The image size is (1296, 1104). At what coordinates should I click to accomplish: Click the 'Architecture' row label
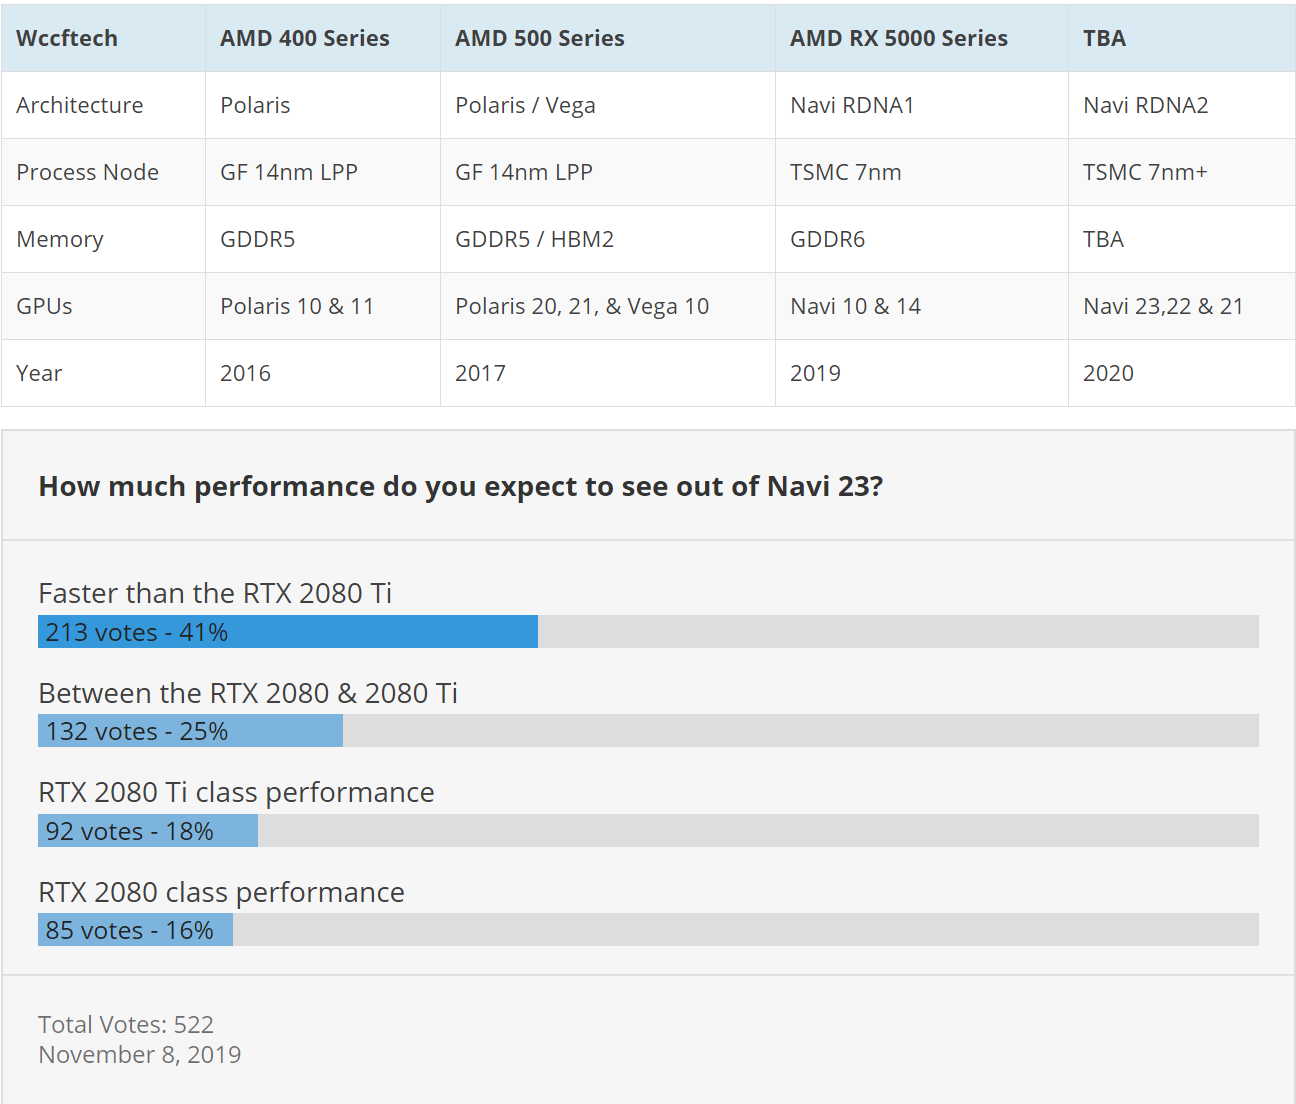click(x=103, y=105)
